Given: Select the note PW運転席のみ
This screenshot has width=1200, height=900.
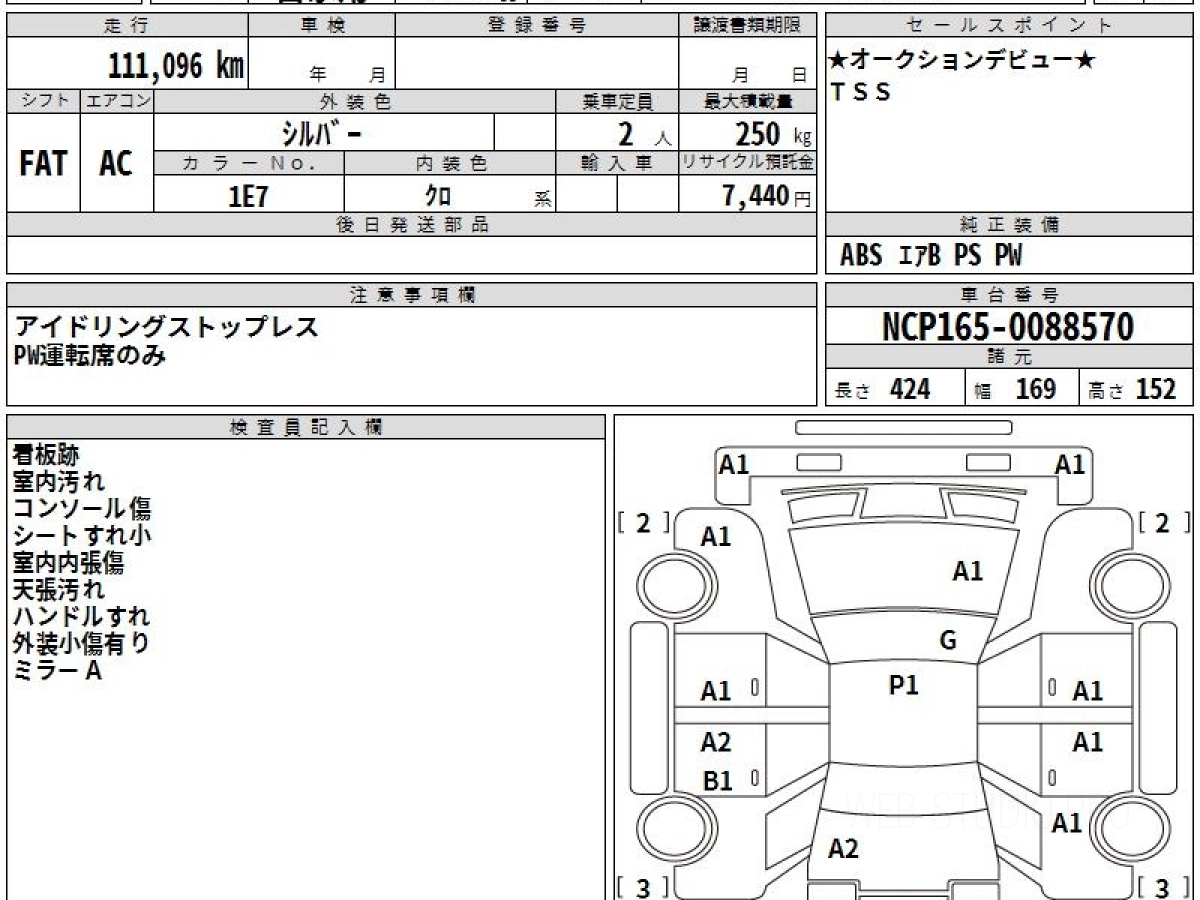Looking at the screenshot, I should [x=89, y=354].
